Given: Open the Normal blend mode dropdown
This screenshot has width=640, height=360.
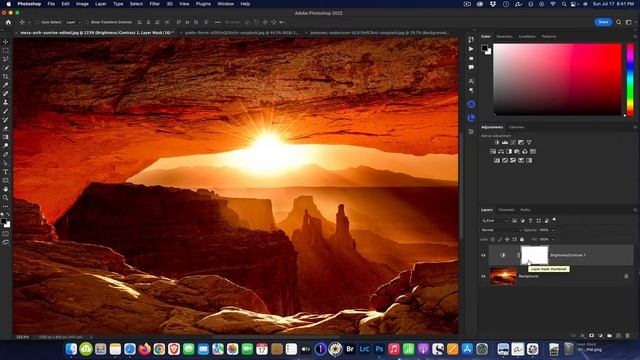Looking at the screenshot, I should point(501,230).
